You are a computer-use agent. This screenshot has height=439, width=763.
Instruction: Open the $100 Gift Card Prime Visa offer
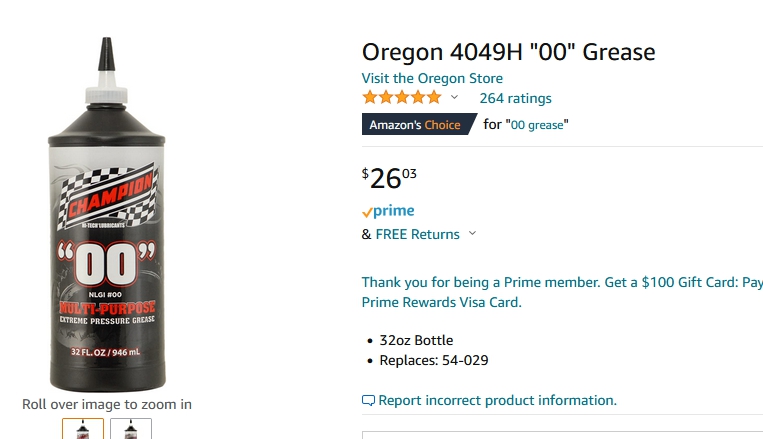[561, 292]
